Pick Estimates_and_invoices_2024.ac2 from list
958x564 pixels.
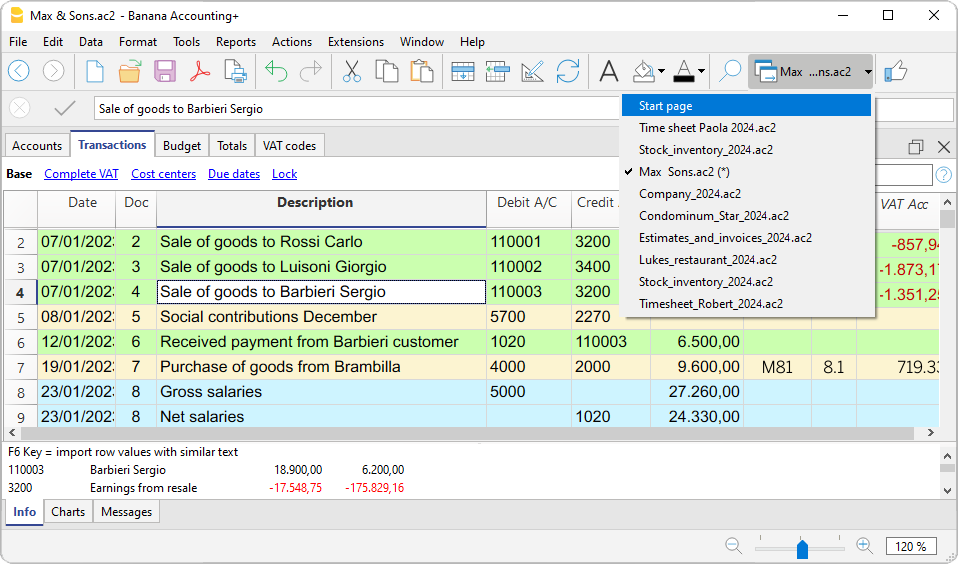[746, 238]
